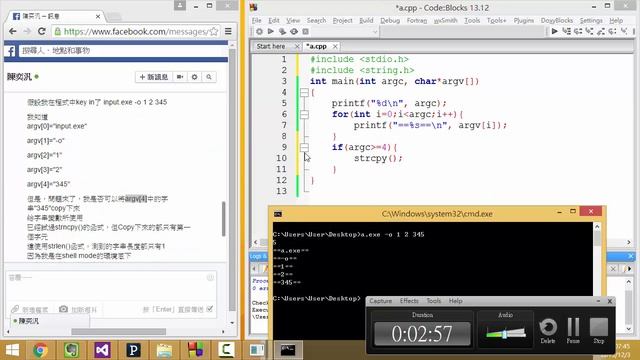Screen dimensions: 640x360
Task: Click the Step into debug icon
Action: tap(589, 31)
